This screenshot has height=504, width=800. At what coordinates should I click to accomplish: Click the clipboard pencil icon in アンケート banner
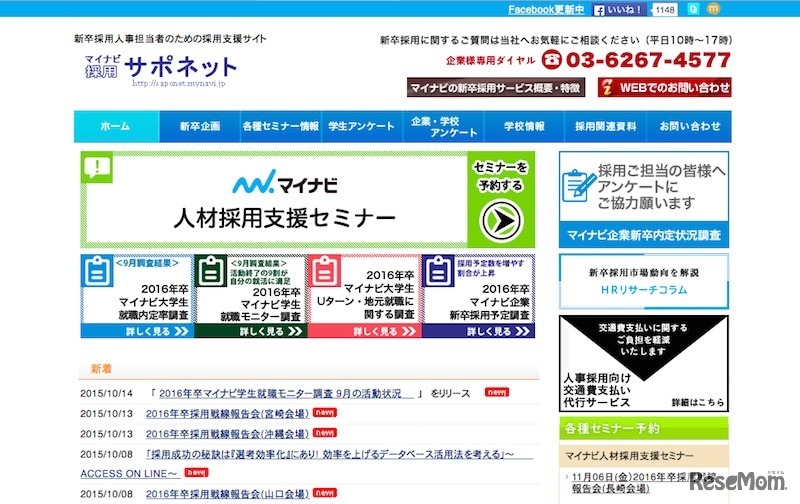(x=579, y=186)
